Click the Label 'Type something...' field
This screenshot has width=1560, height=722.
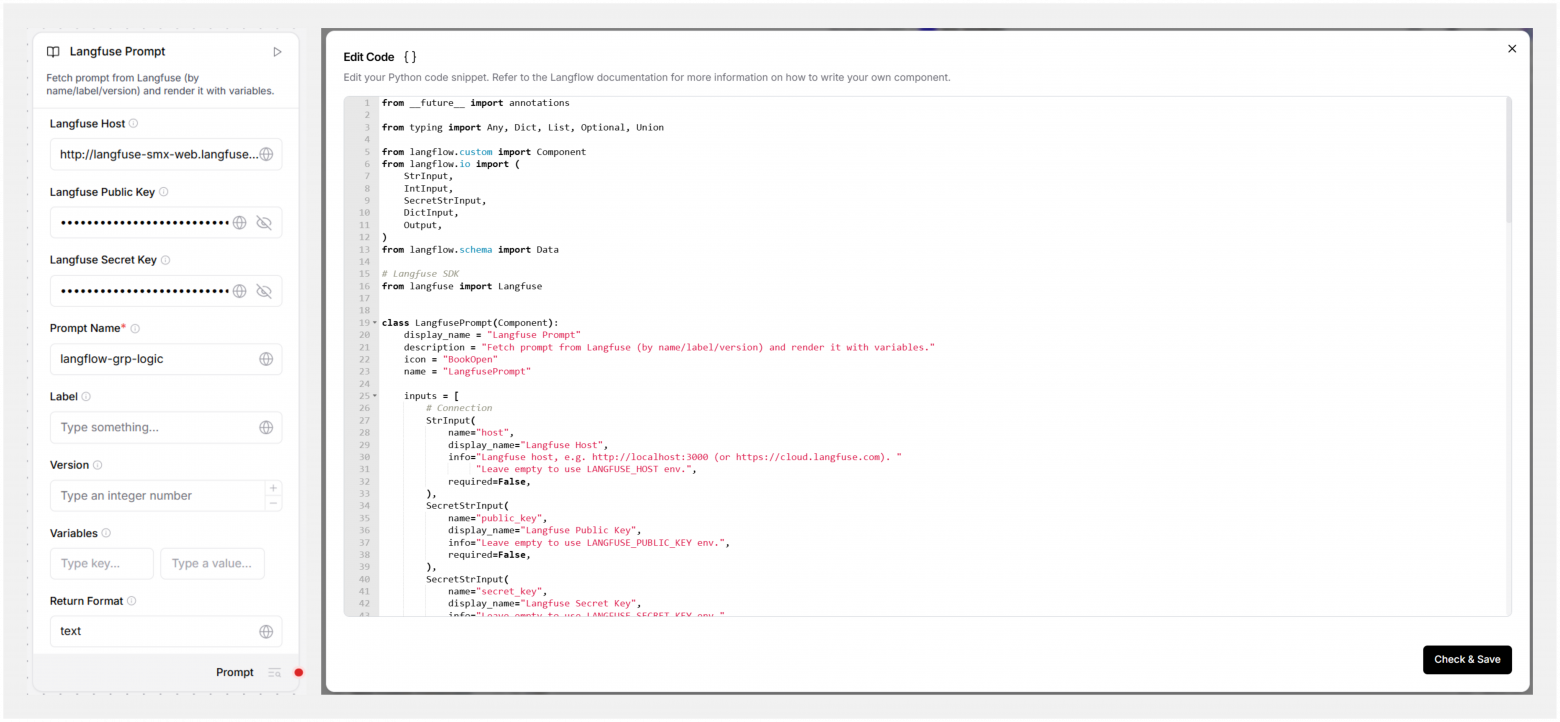(x=166, y=427)
